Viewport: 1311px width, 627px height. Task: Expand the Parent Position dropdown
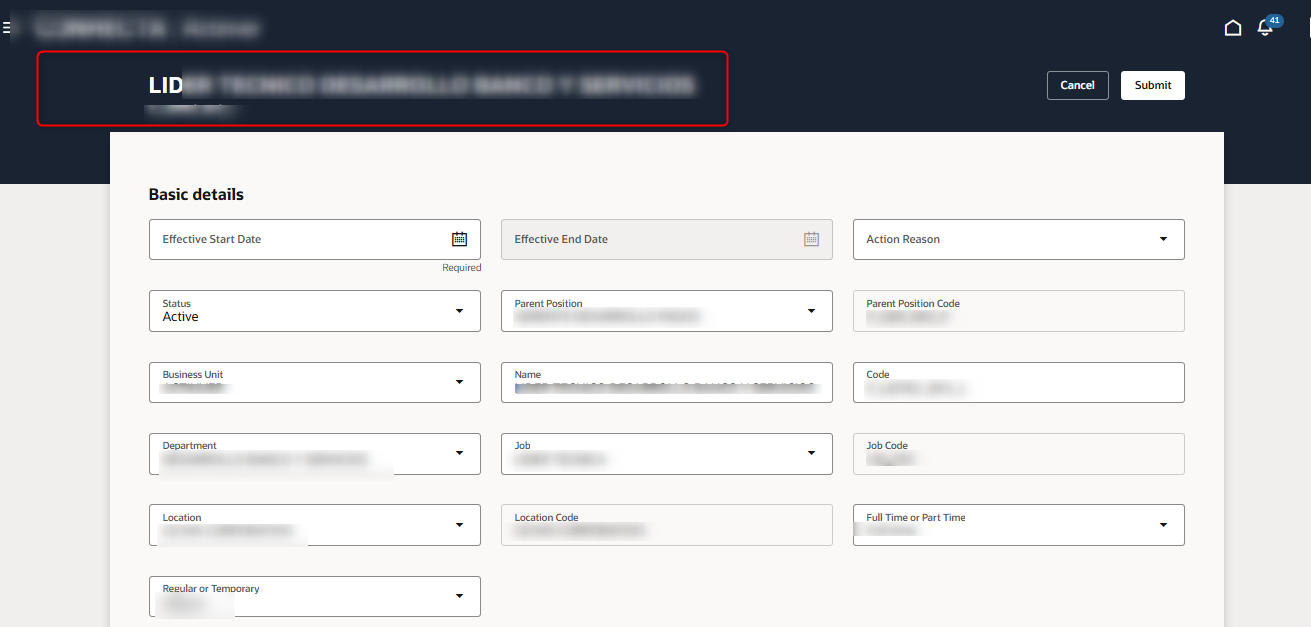coord(811,311)
